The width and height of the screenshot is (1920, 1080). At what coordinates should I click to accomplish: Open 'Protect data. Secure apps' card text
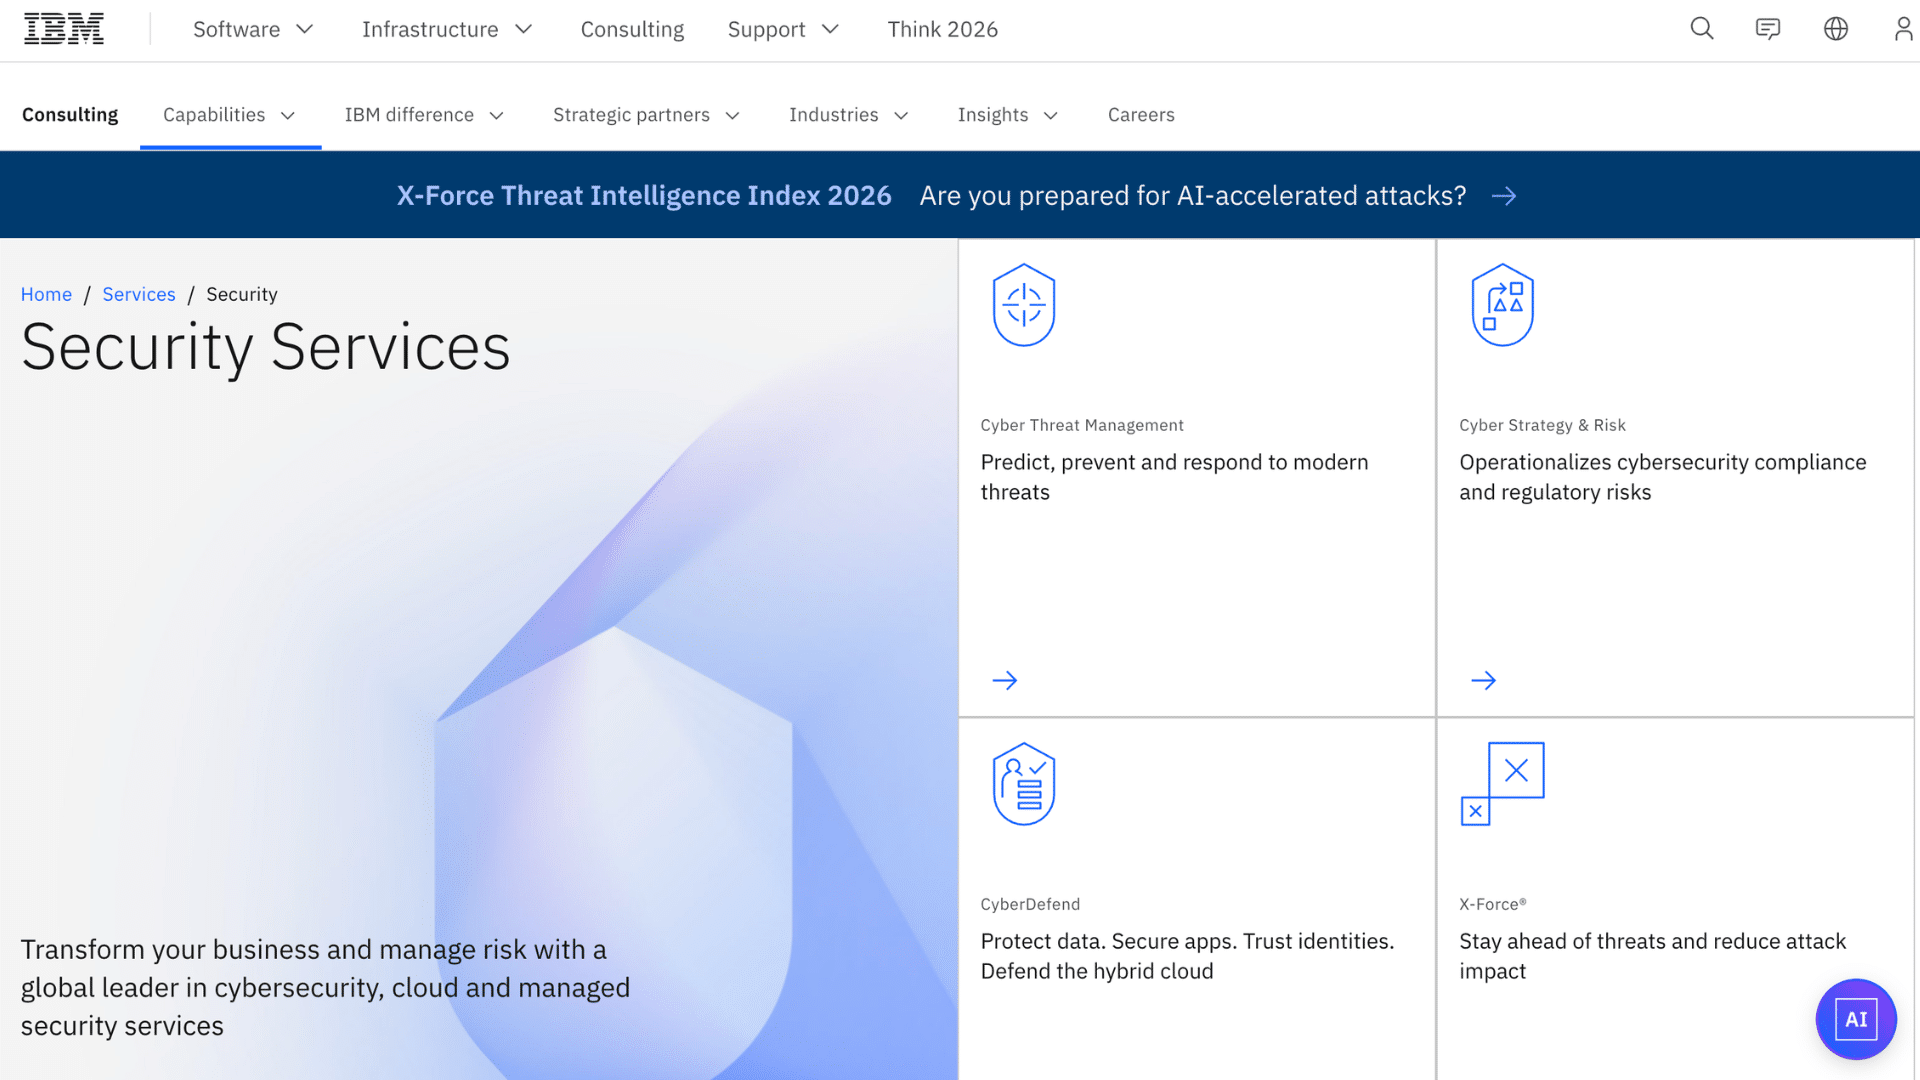pos(1187,956)
